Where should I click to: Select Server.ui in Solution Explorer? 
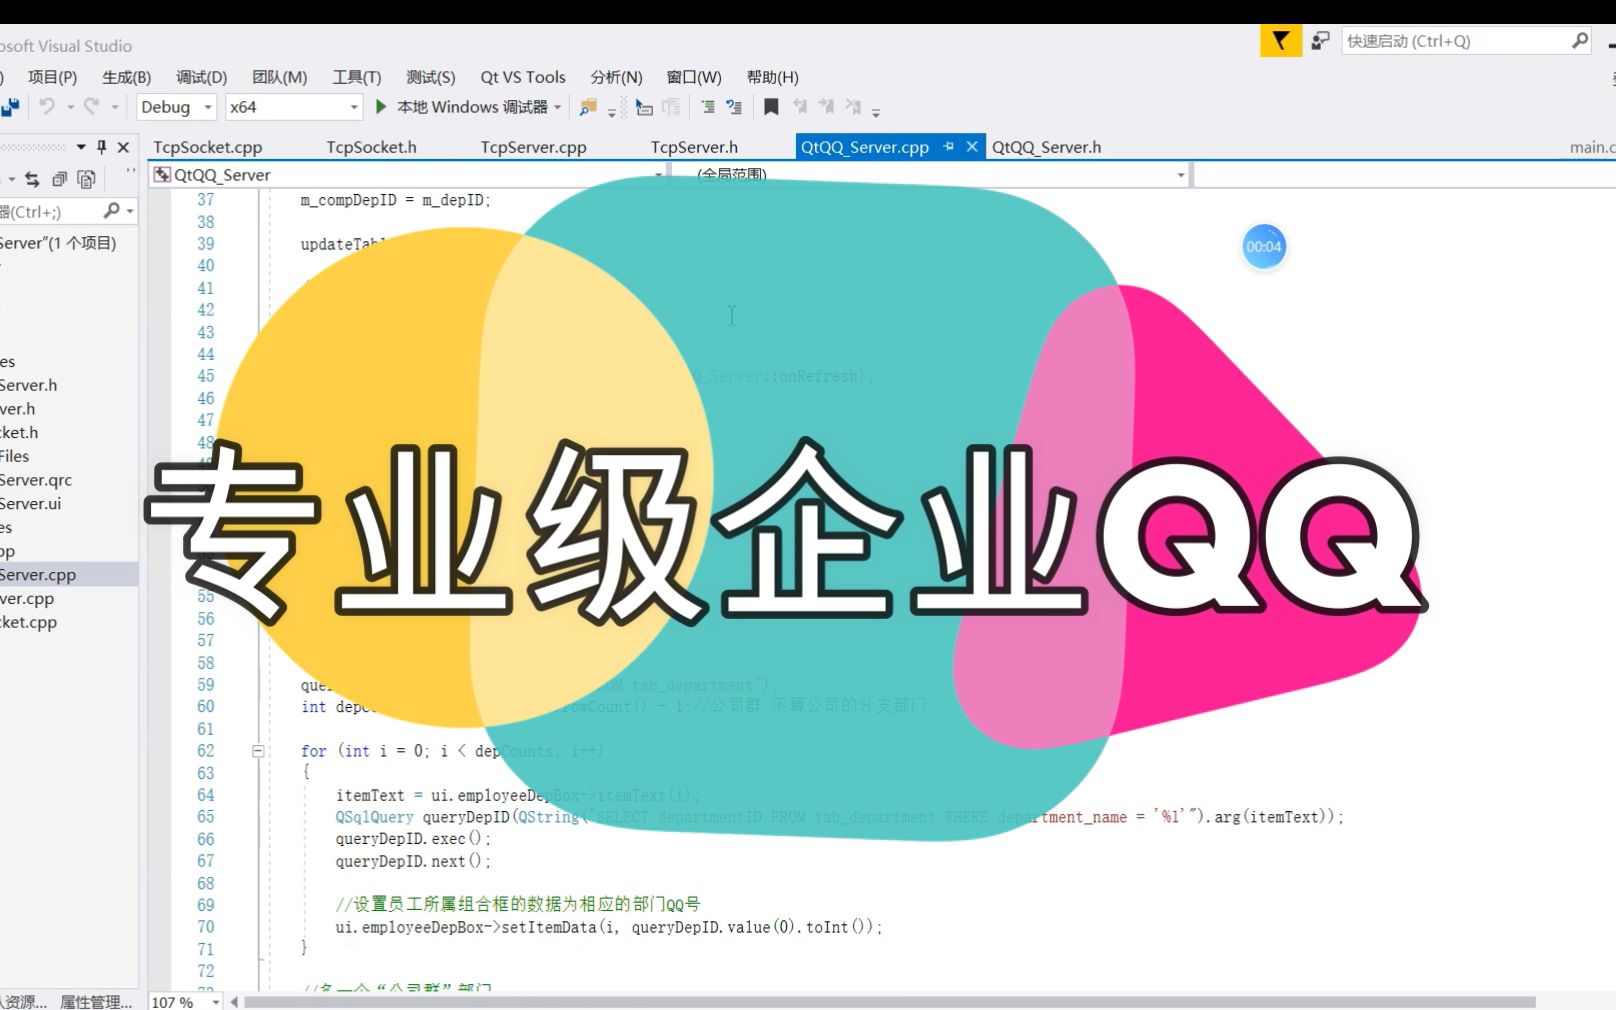click(31, 503)
